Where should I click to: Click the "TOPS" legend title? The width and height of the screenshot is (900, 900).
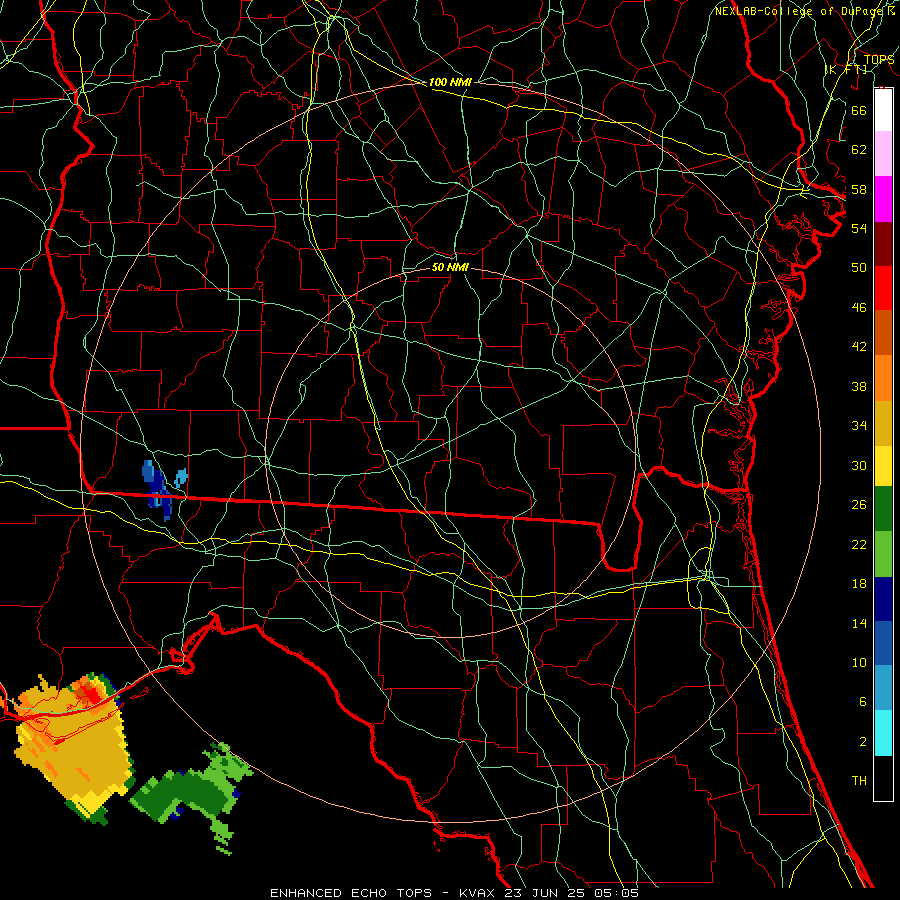pyautogui.click(x=879, y=60)
